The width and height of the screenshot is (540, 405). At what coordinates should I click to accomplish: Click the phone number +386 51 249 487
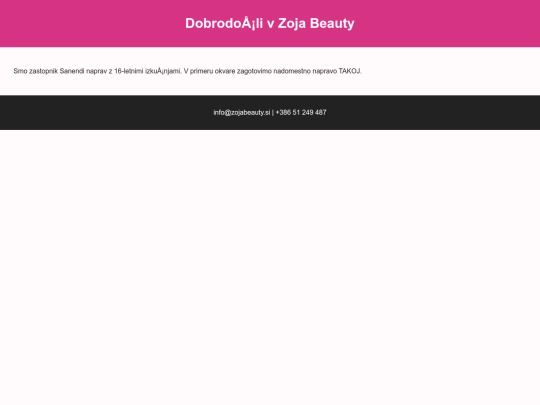(x=301, y=113)
